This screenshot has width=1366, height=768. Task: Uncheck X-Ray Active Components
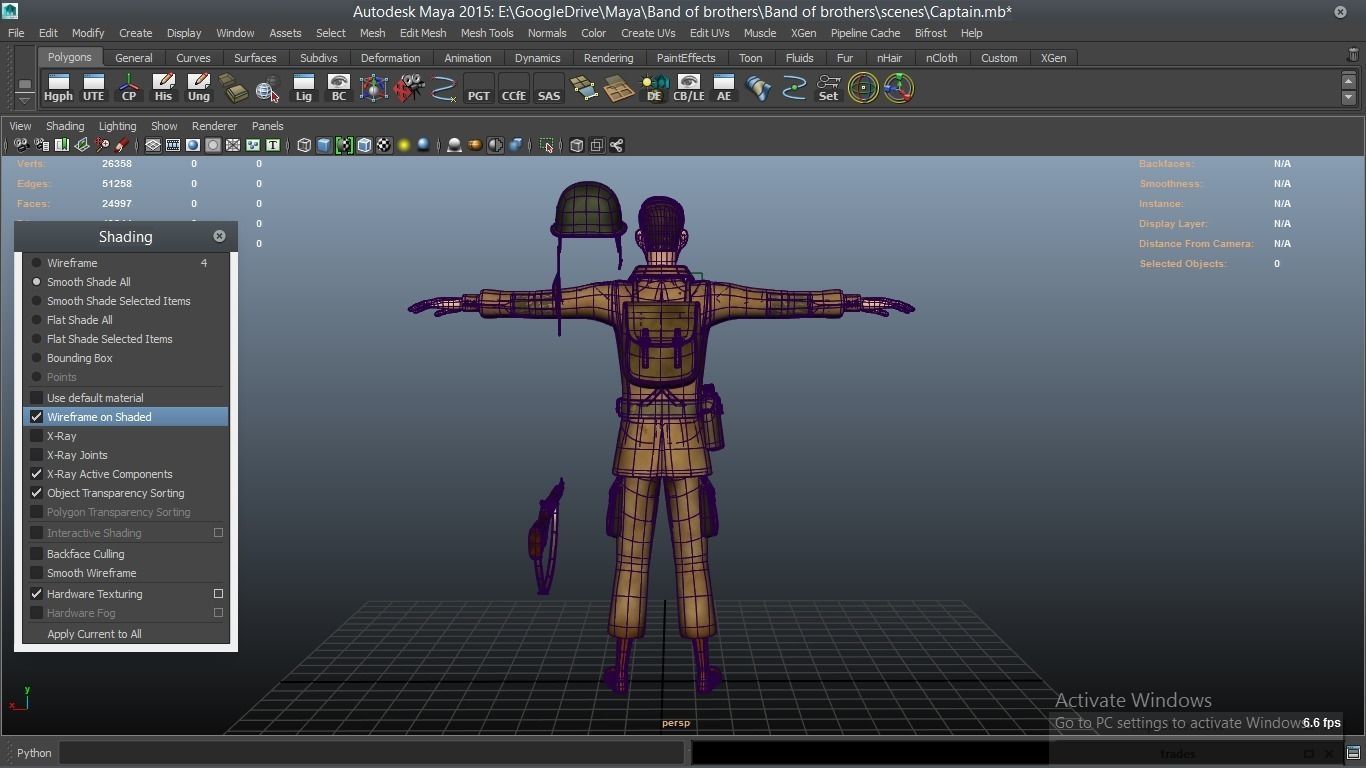coord(37,474)
